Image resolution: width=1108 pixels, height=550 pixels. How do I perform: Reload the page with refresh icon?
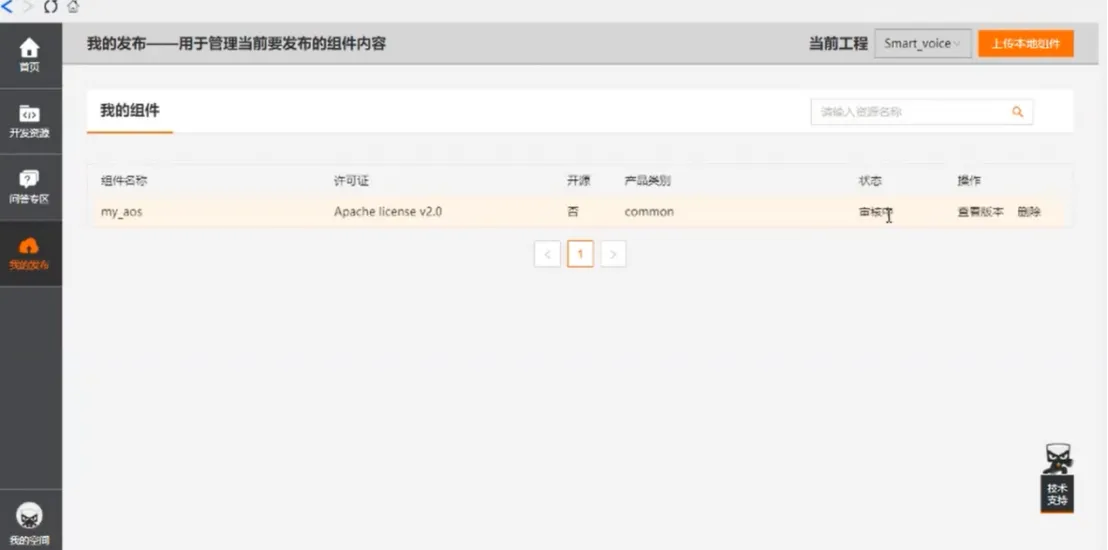point(50,7)
